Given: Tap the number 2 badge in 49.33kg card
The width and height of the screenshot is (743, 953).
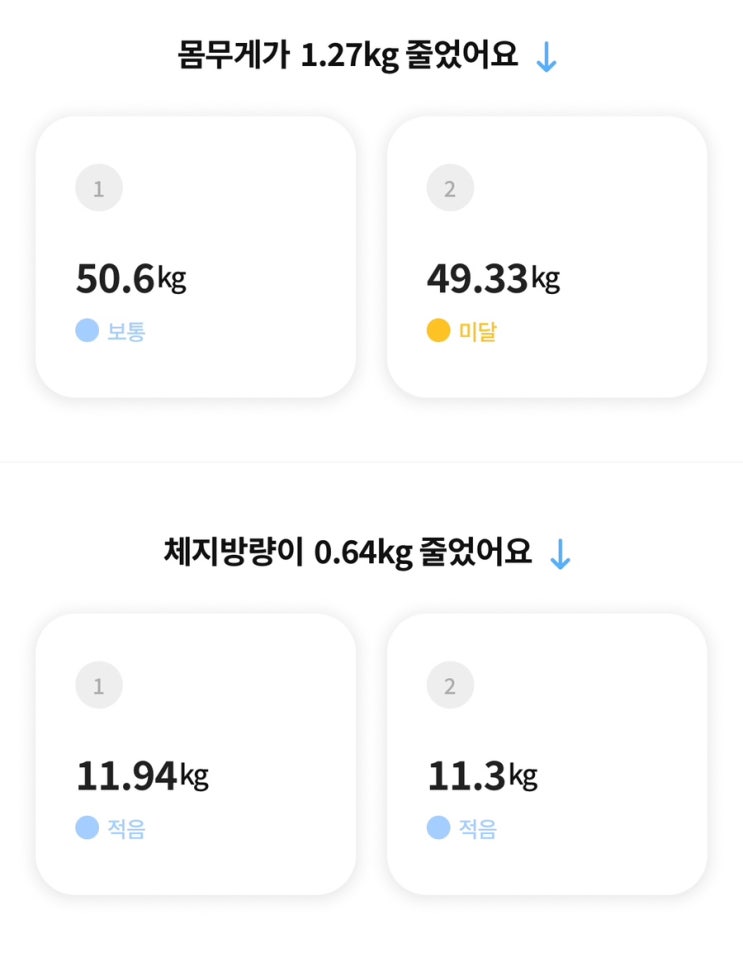Looking at the screenshot, I should pyautogui.click(x=450, y=189).
